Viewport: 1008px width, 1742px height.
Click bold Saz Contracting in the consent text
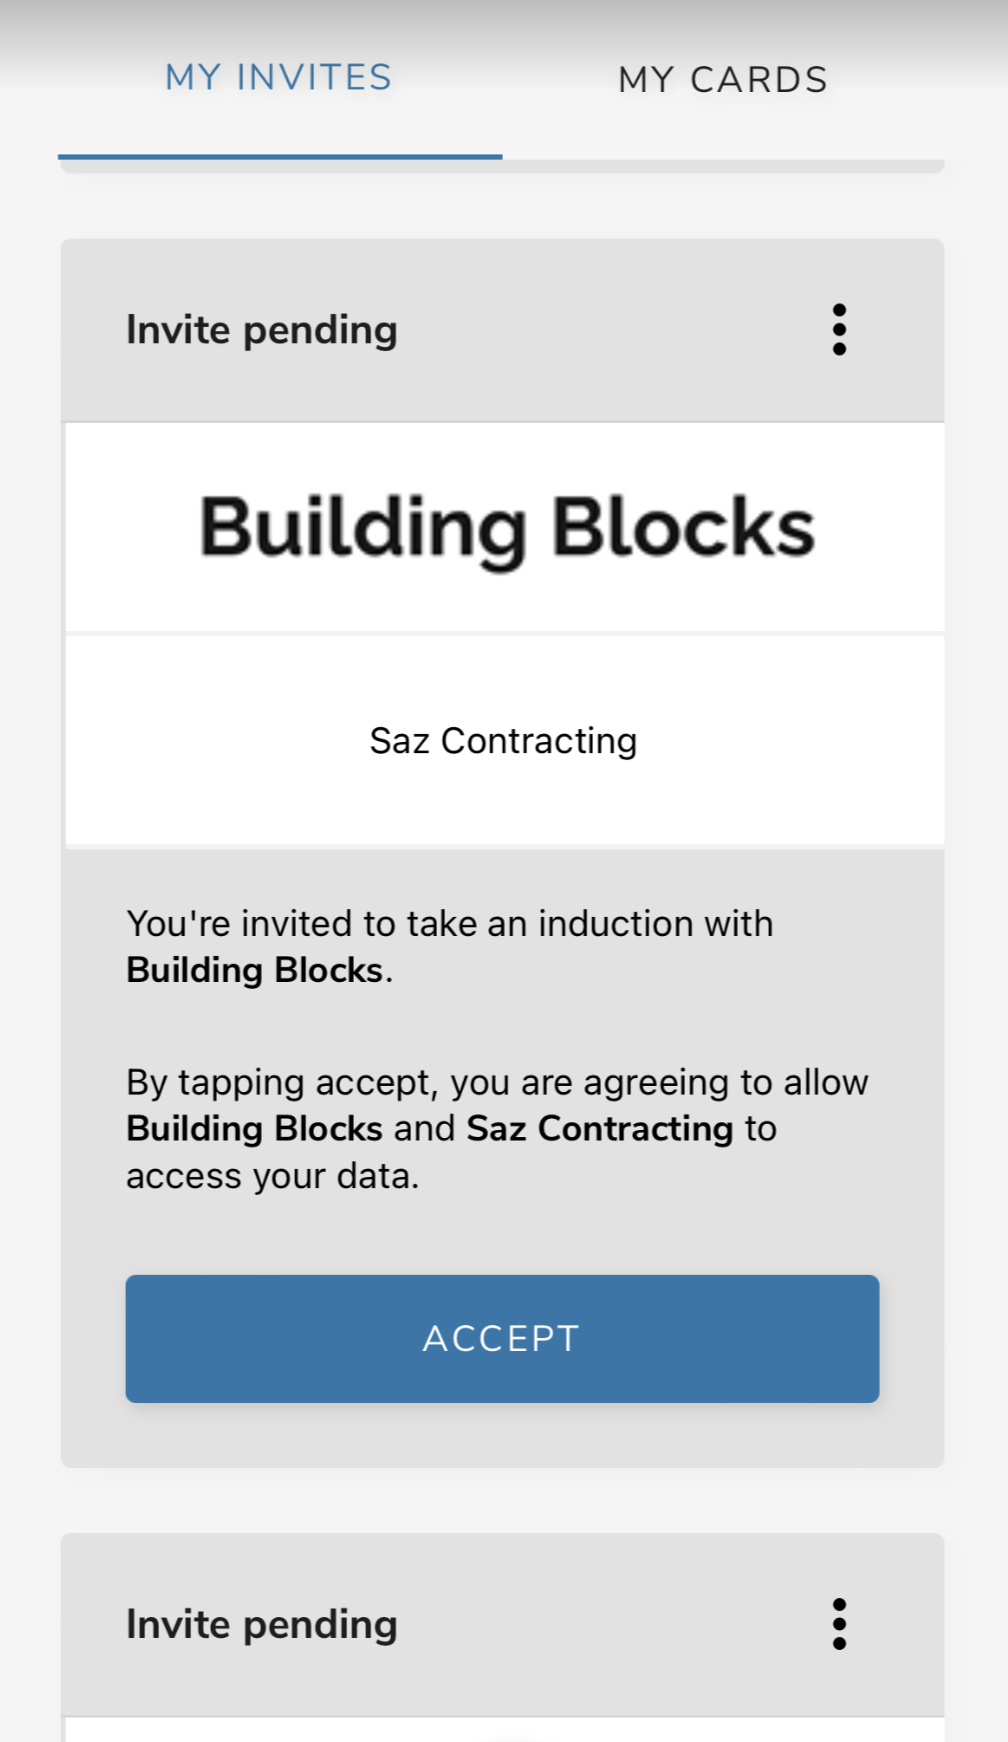tap(600, 1129)
